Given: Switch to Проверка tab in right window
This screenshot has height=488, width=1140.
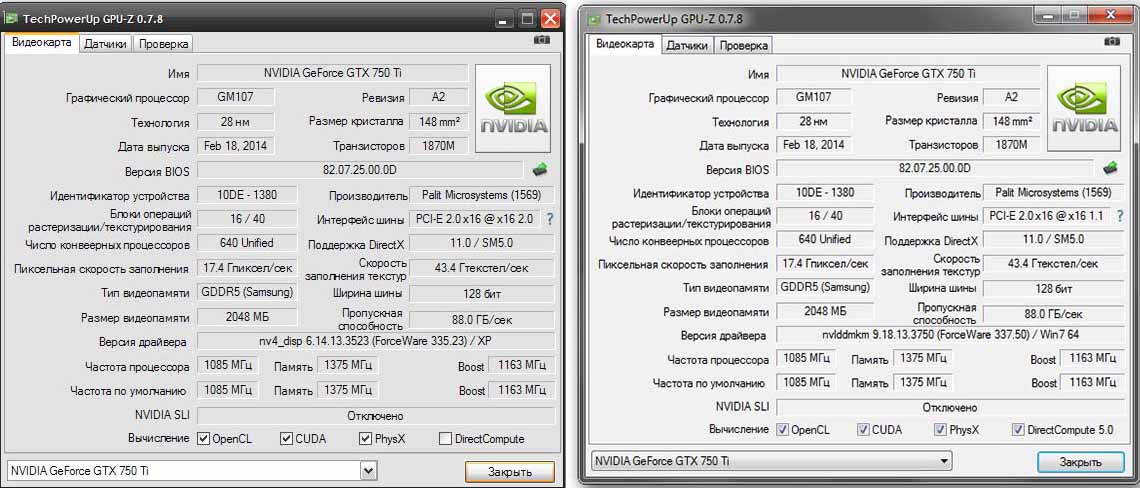Looking at the screenshot, I should coord(744,45).
